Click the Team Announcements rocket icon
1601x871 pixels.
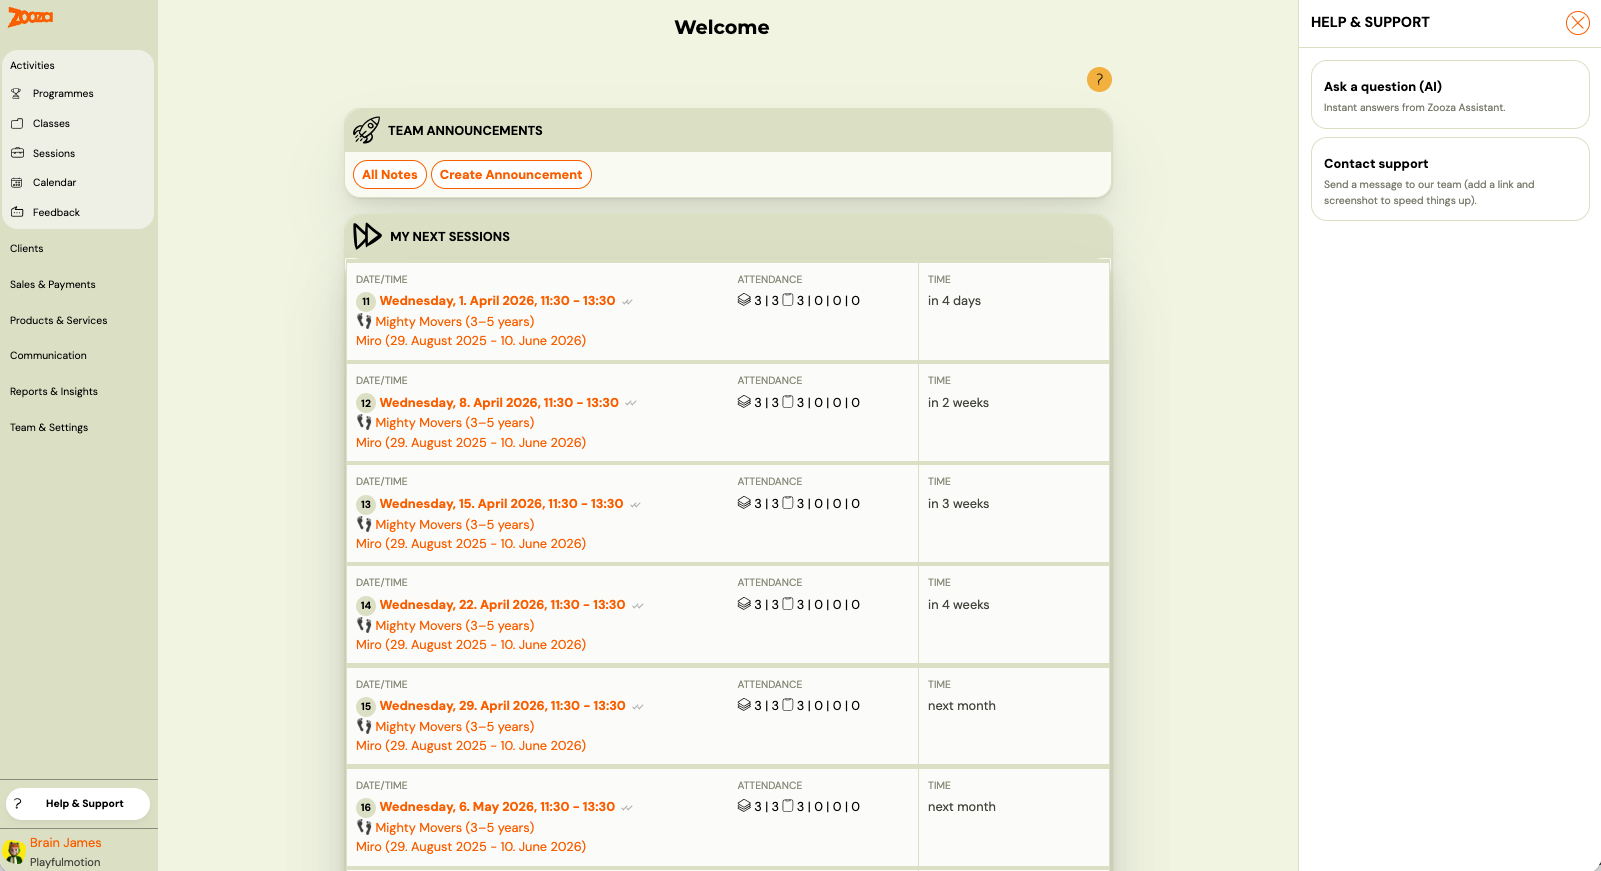click(x=366, y=130)
